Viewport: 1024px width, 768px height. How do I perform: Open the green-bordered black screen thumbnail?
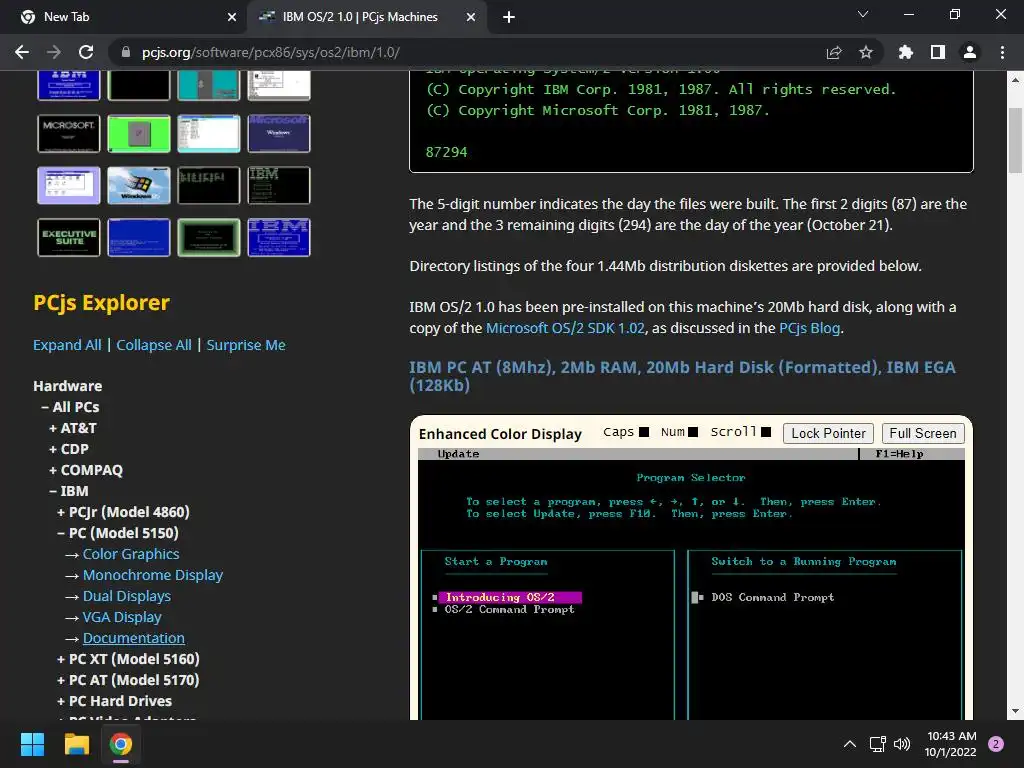[x=209, y=238]
